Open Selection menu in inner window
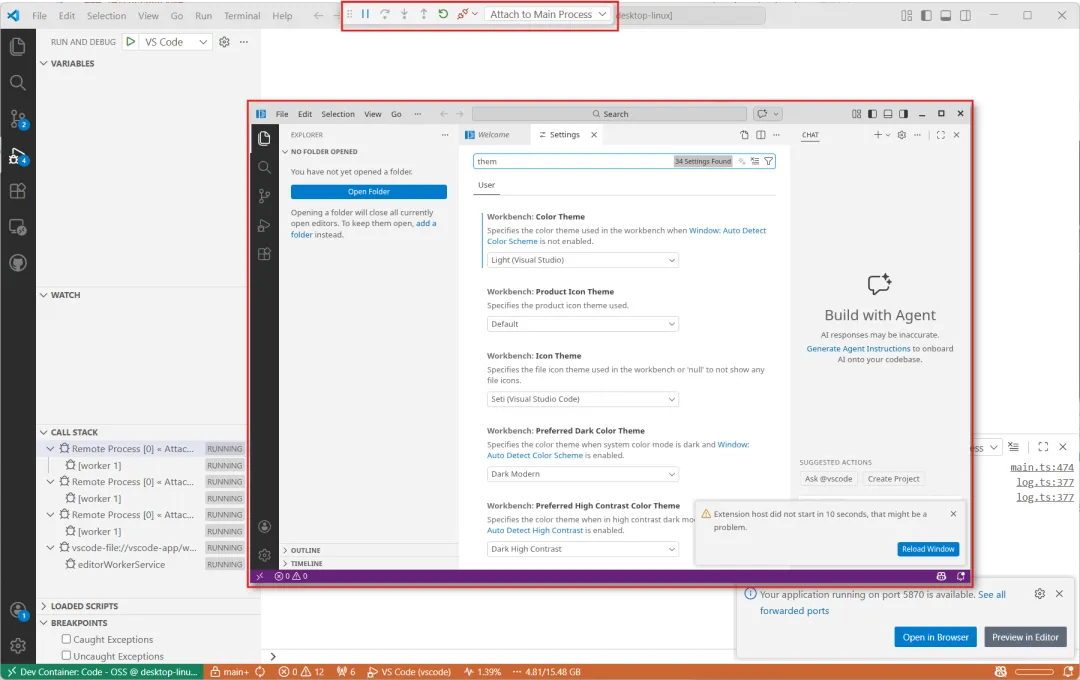Image resolution: width=1080 pixels, height=680 pixels. [x=338, y=114]
